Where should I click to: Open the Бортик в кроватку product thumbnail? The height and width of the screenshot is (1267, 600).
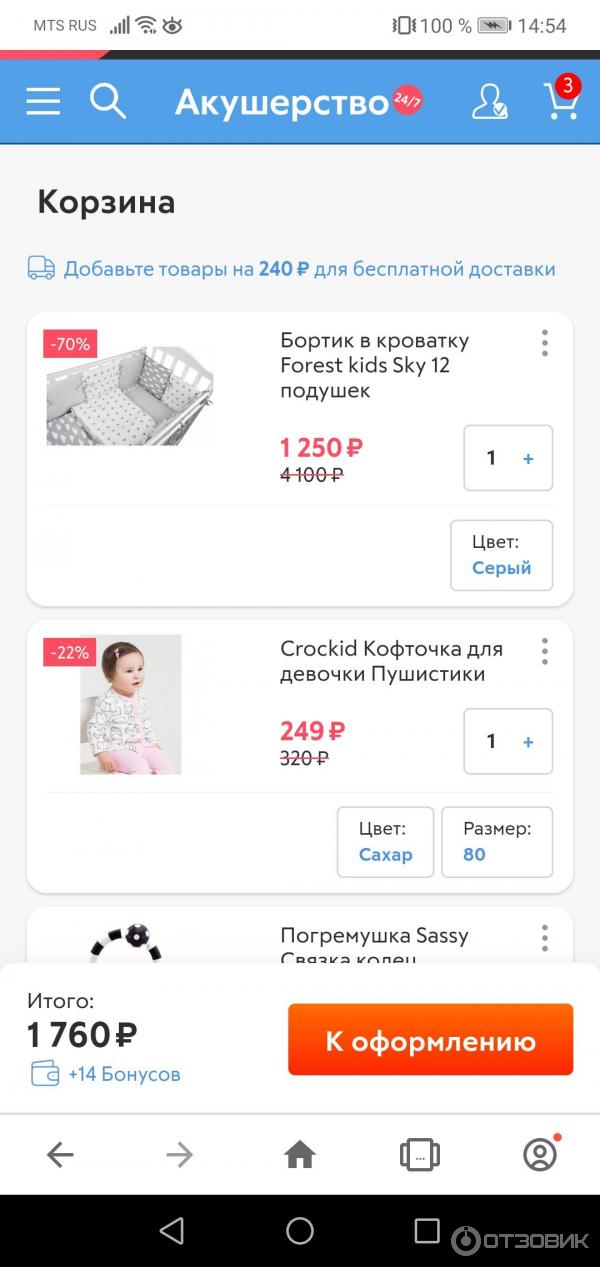(x=130, y=395)
